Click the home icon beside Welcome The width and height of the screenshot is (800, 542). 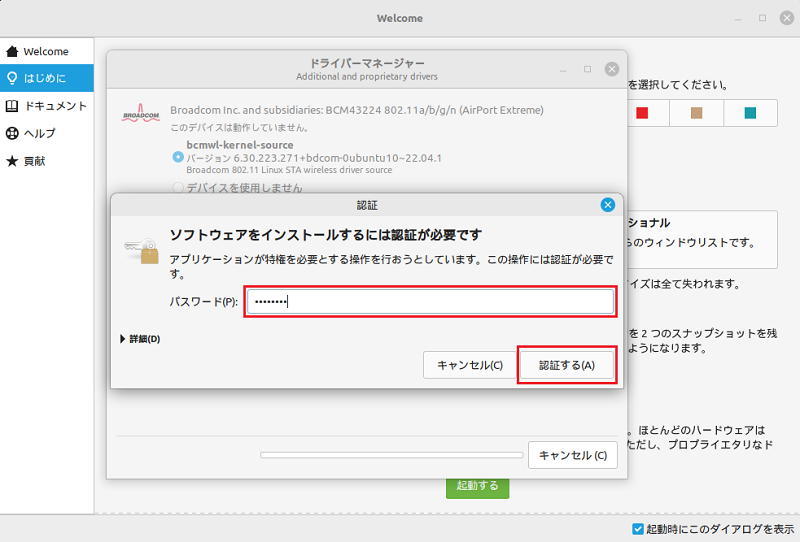point(12,51)
